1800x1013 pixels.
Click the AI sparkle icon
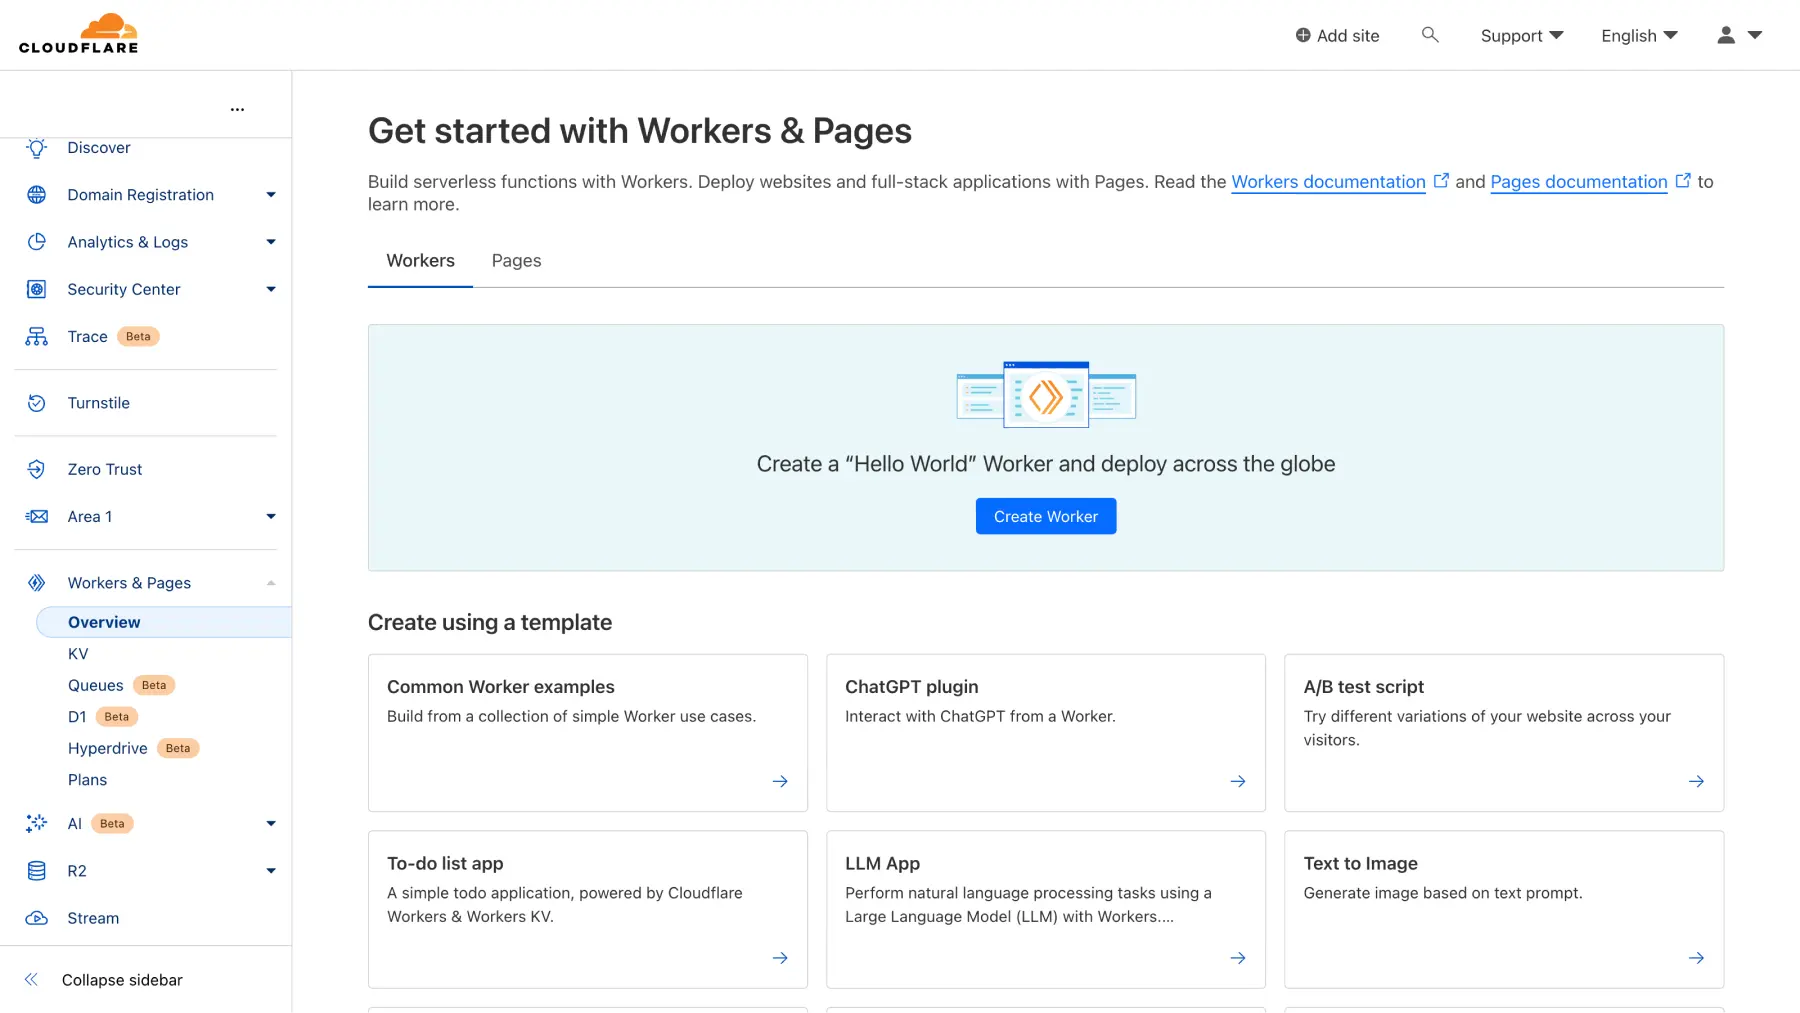pos(37,823)
